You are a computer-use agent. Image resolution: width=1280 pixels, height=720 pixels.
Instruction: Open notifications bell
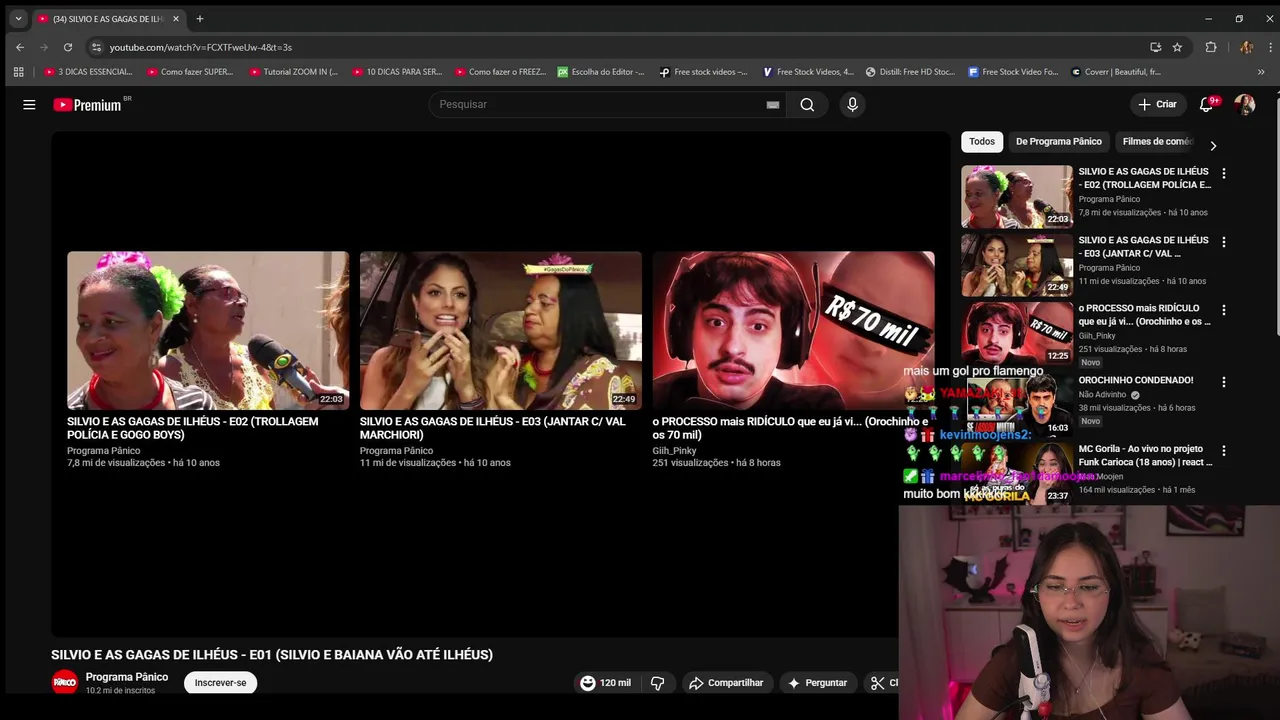pyautogui.click(x=1207, y=104)
